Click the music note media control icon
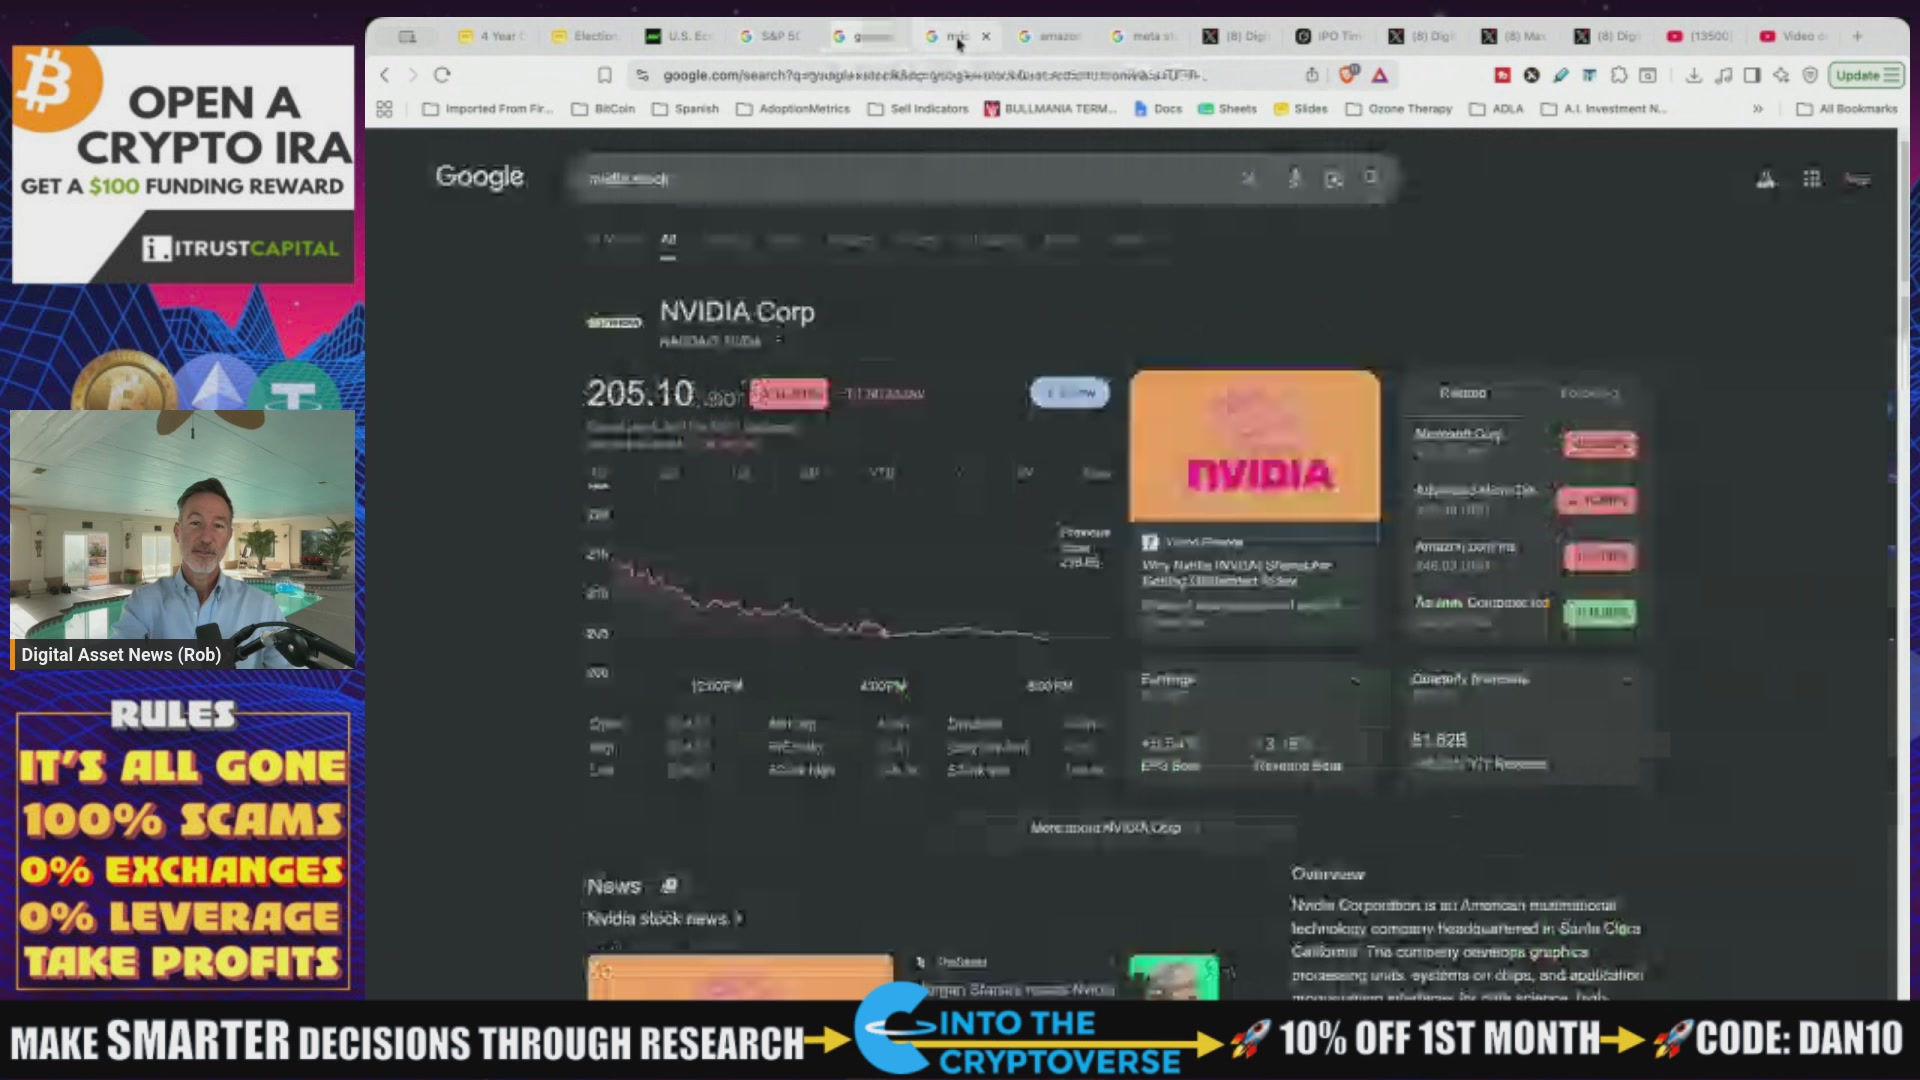The height and width of the screenshot is (1080, 1920). pyautogui.click(x=1723, y=75)
